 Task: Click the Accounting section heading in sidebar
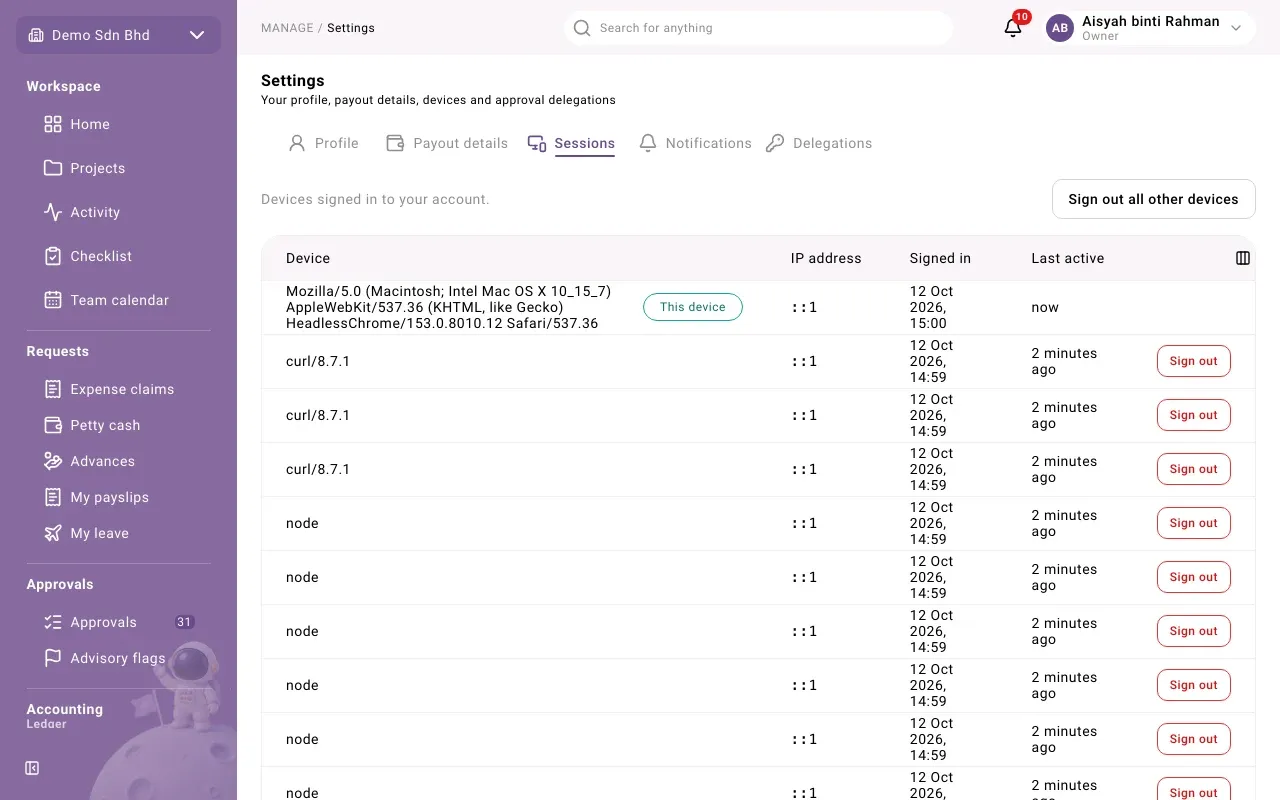coord(65,709)
